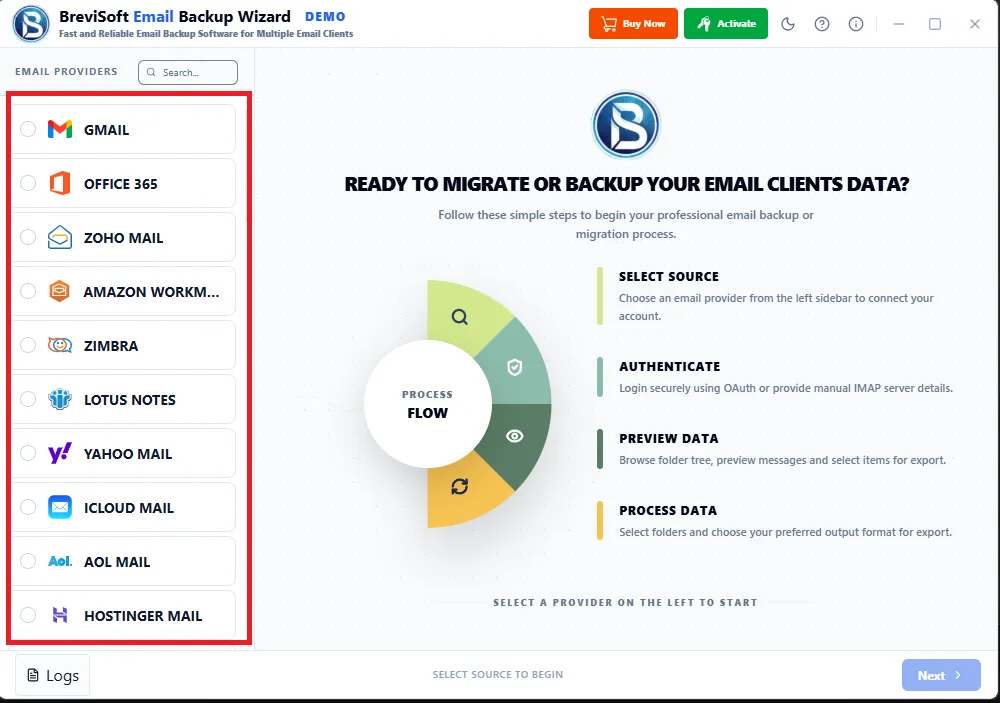Click the EMAIL PROVIDERS sidebar heading
1000x703 pixels.
click(66, 71)
